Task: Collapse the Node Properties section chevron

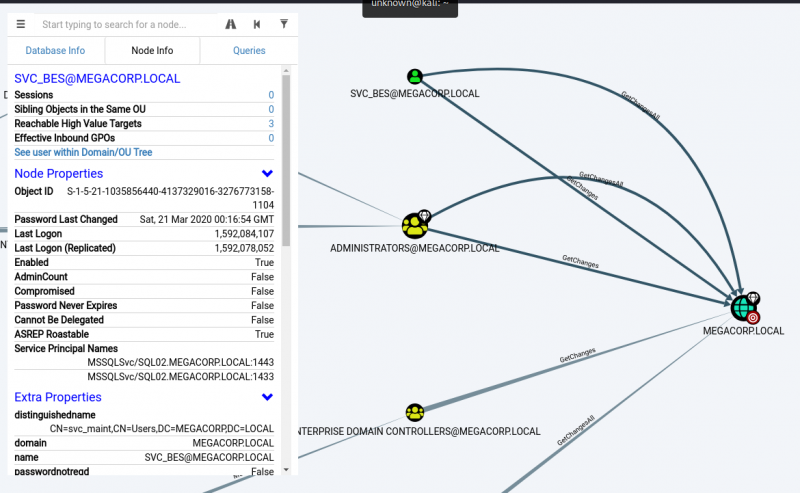Action: click(x=267, y=174)
